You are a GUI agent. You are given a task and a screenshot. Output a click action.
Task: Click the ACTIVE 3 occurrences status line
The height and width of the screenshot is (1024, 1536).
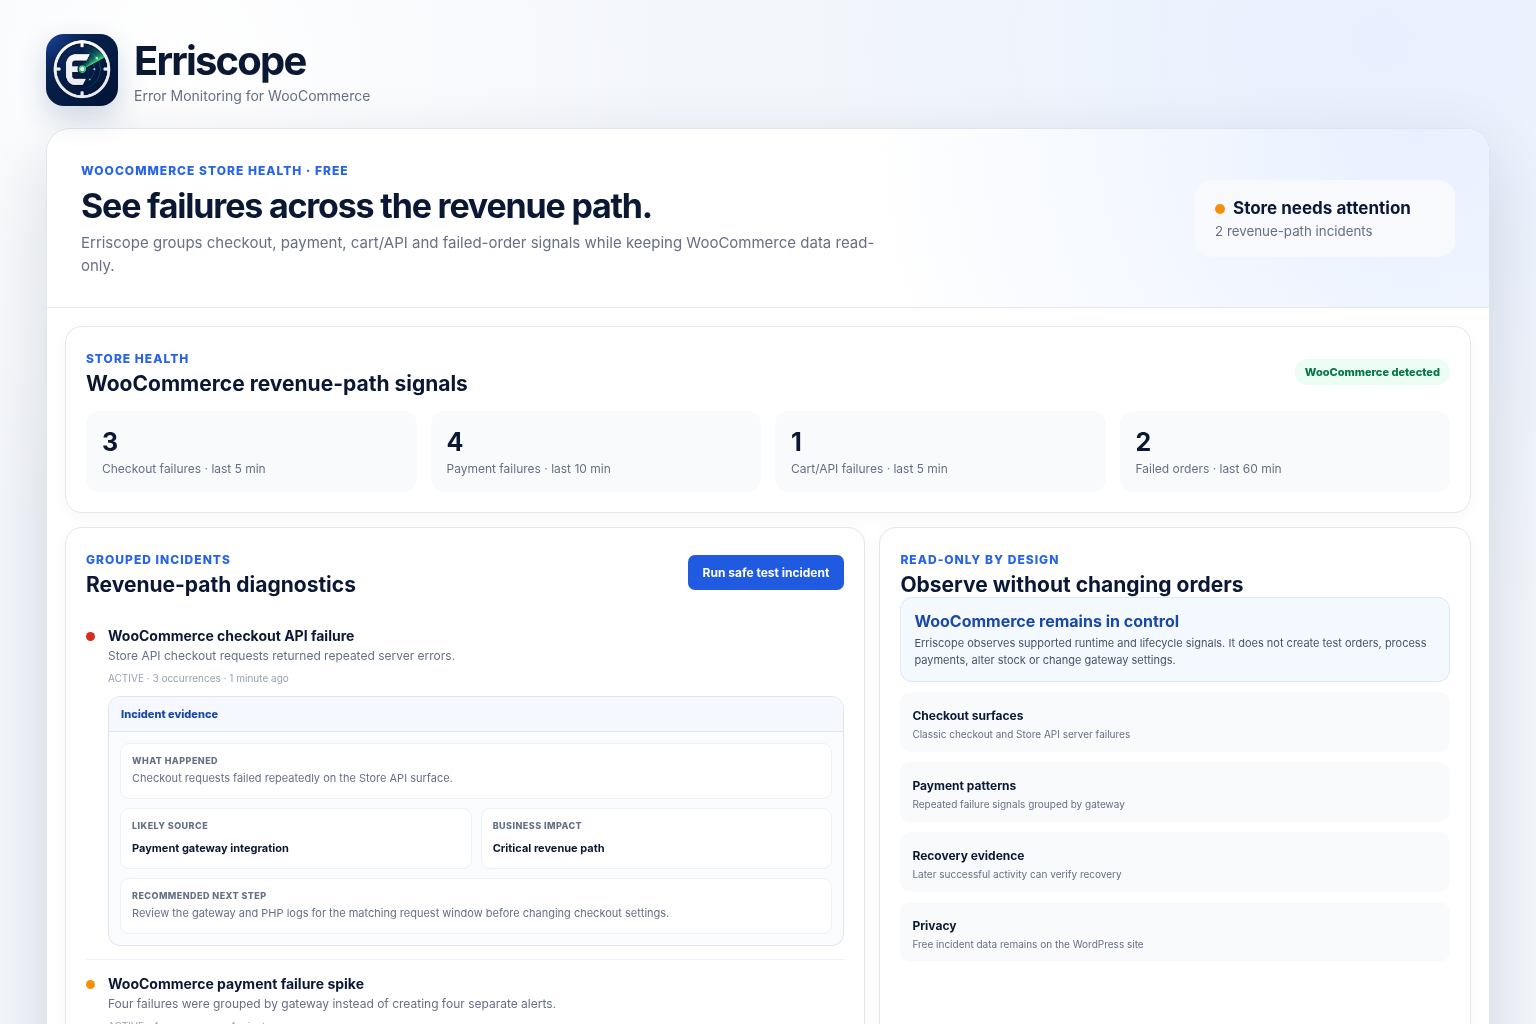[198, 678]
